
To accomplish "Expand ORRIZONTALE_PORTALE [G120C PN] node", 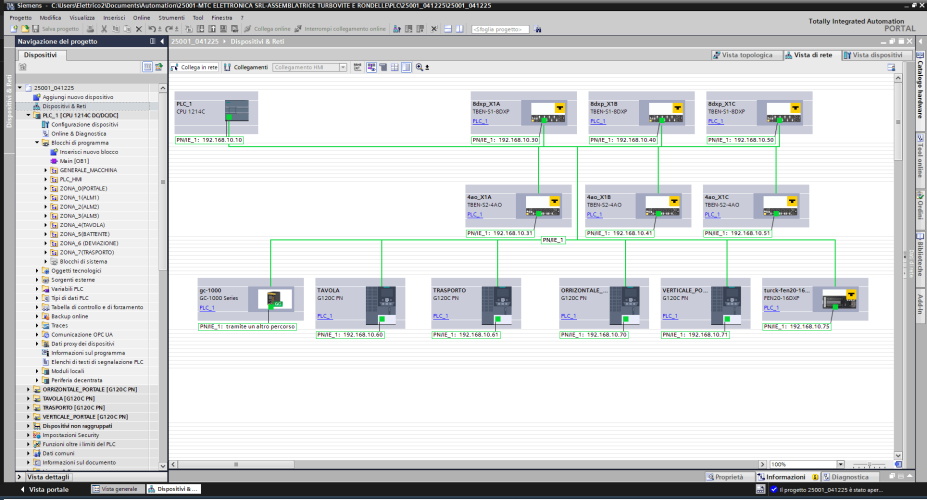I will (x=28, y=389).
